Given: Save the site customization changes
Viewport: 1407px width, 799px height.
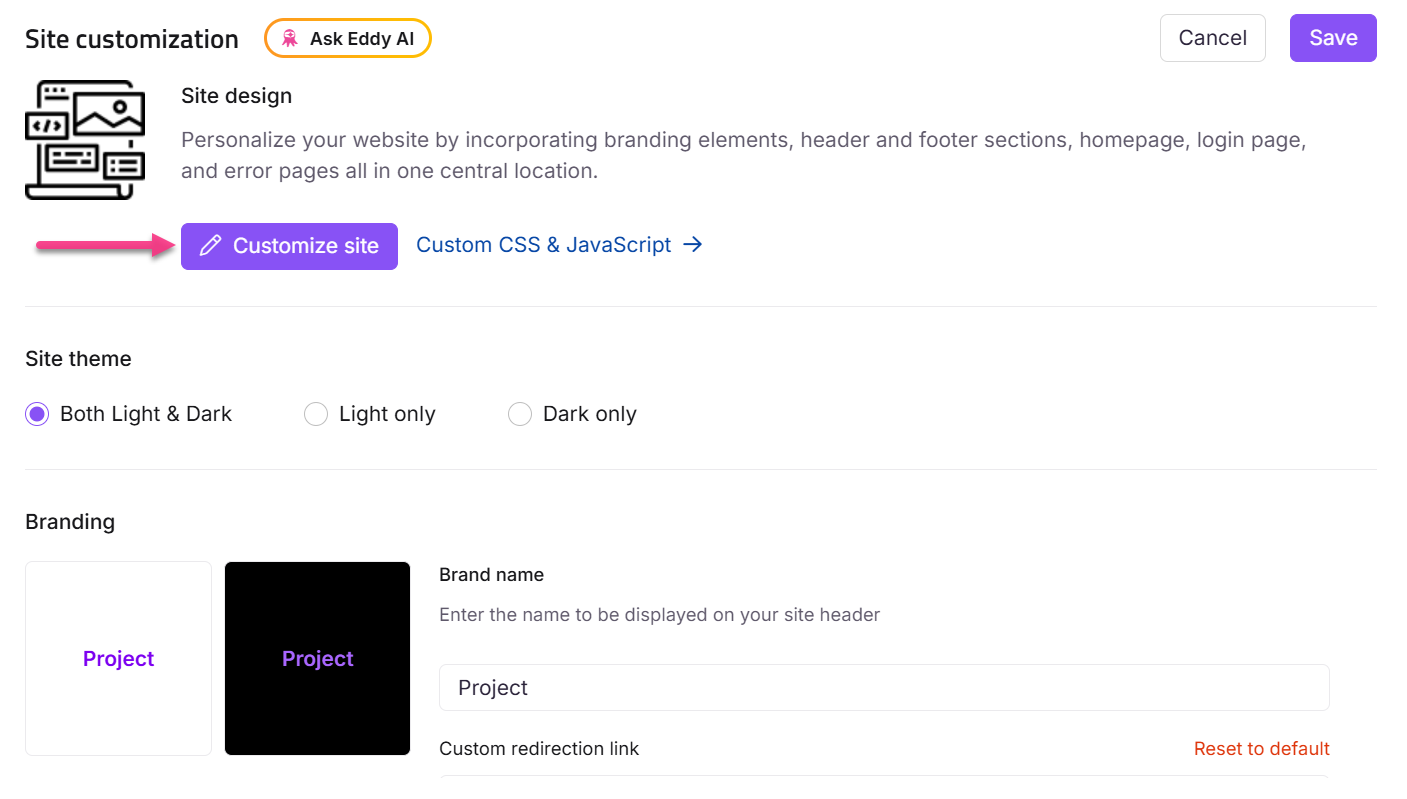Looking at the screenshot, I should pos(1333,38).
